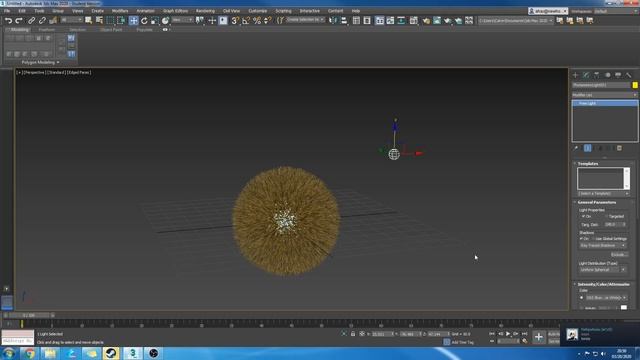Click the Mirror tool icon

click(x=333, y=20)
